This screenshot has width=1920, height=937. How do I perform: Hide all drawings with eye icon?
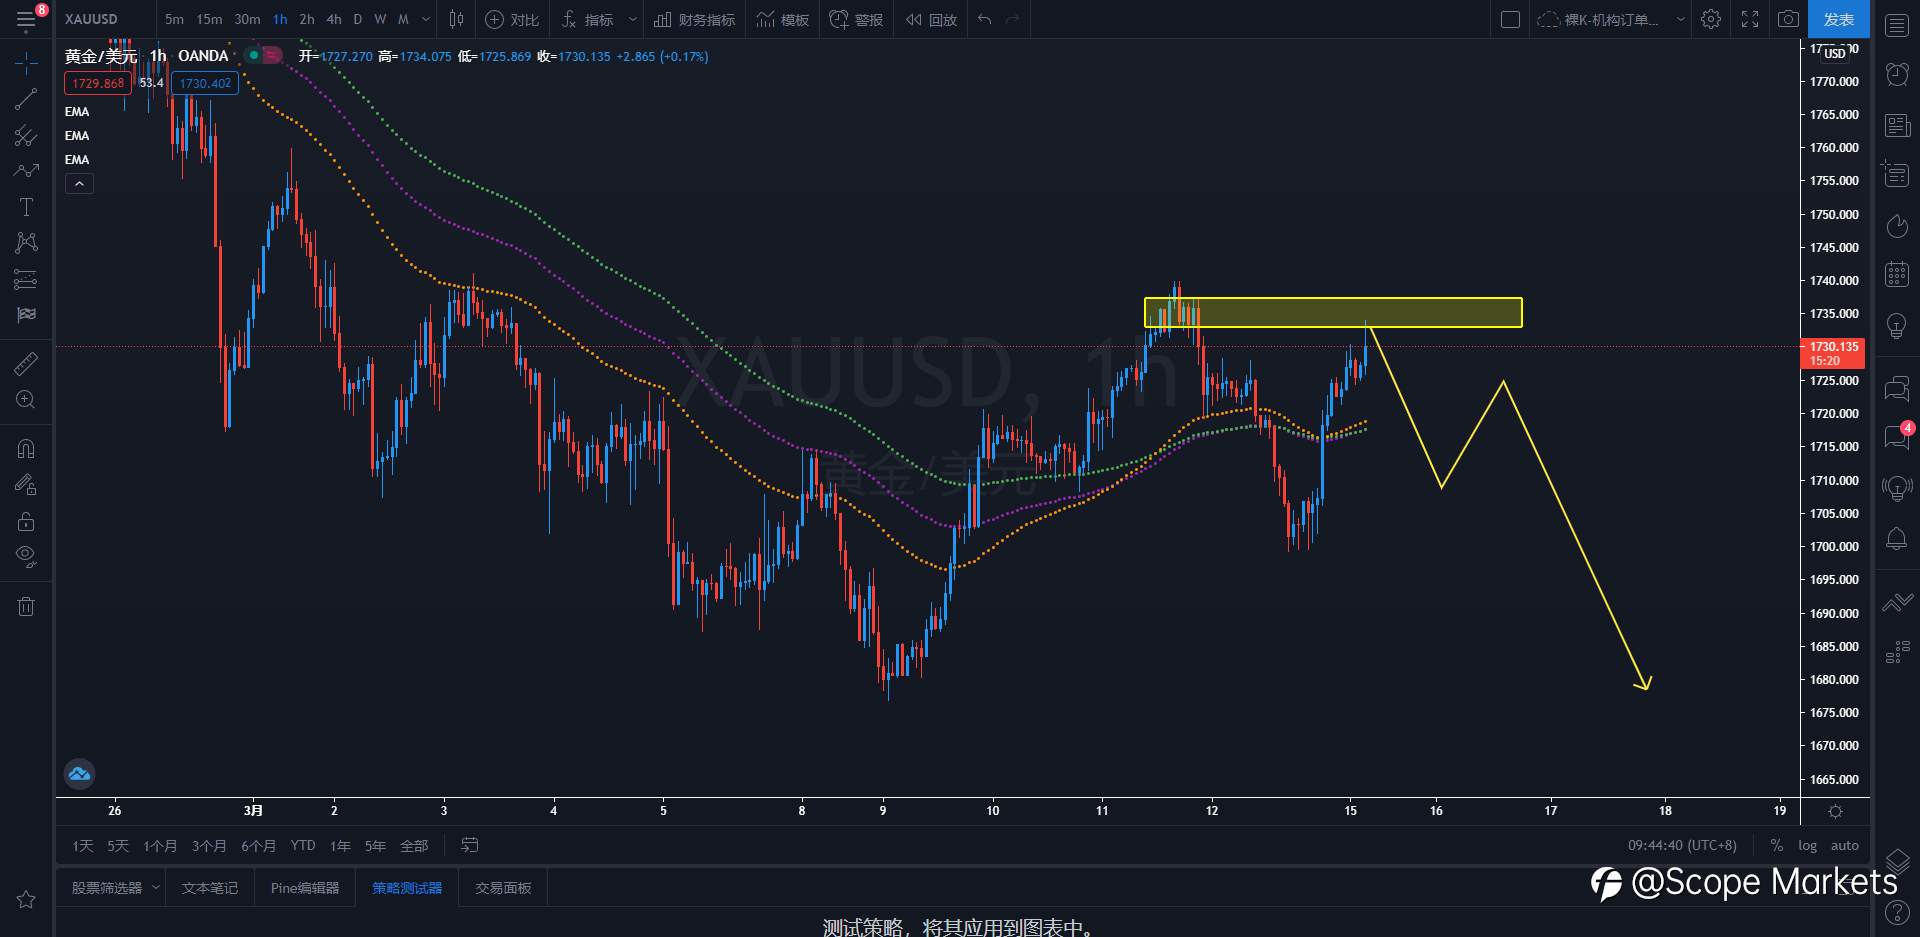(26, 557)
